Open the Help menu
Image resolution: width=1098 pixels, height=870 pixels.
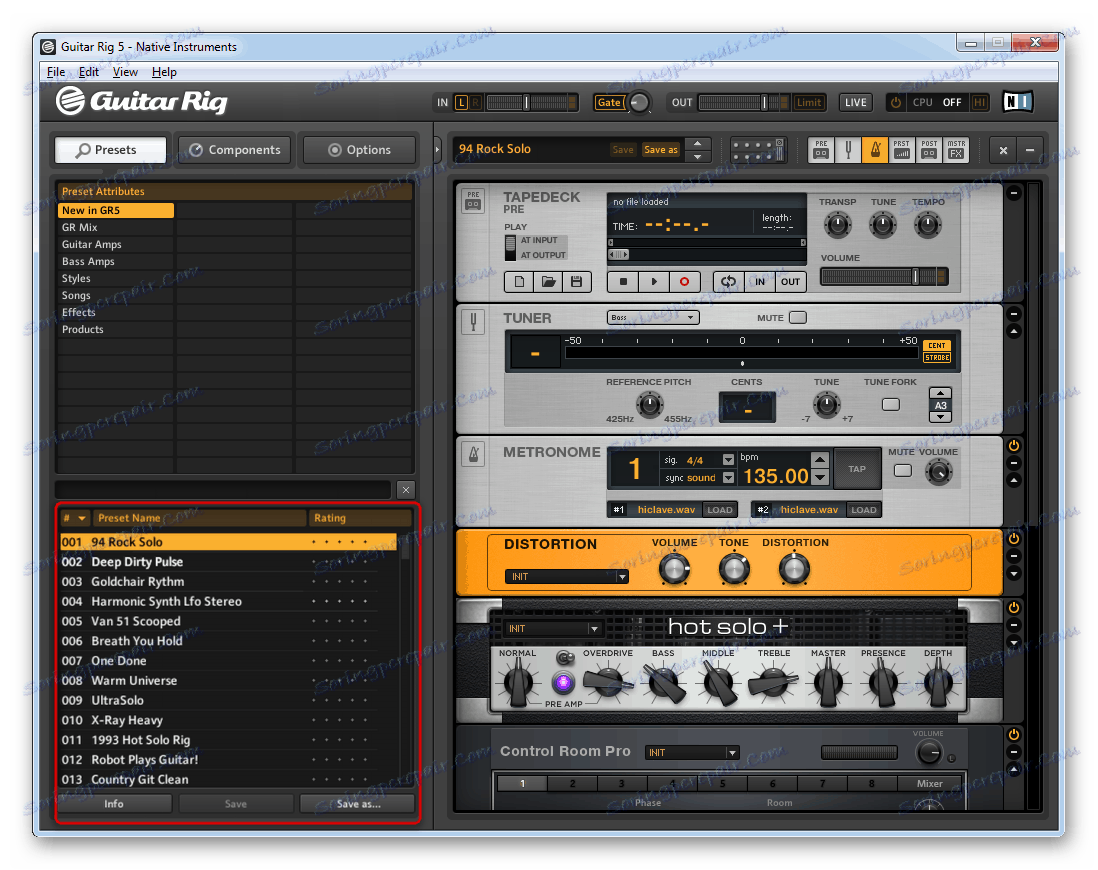point(164,72)
